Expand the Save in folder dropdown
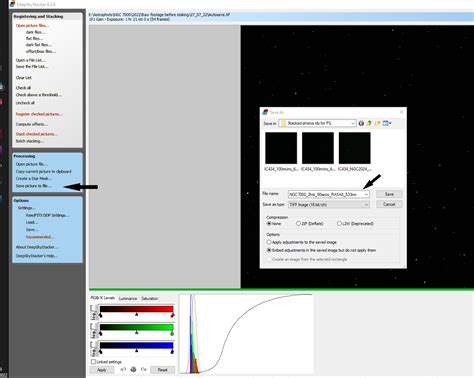The width and height of the screenshot is (474, 378). click(x=353, y=123)
